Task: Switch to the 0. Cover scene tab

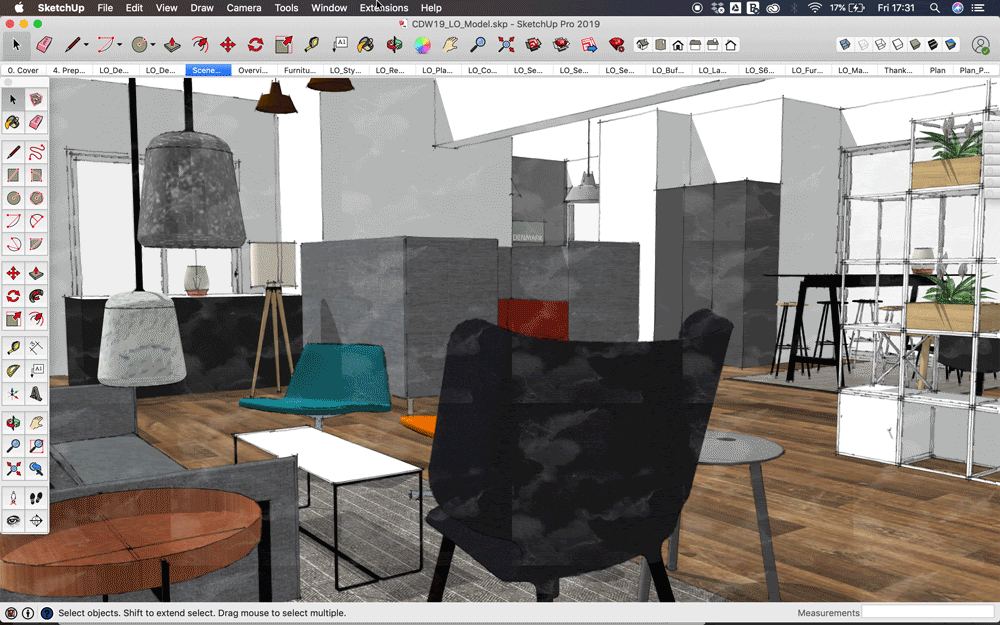Action: pyautogui.click(x=23, y=71)
